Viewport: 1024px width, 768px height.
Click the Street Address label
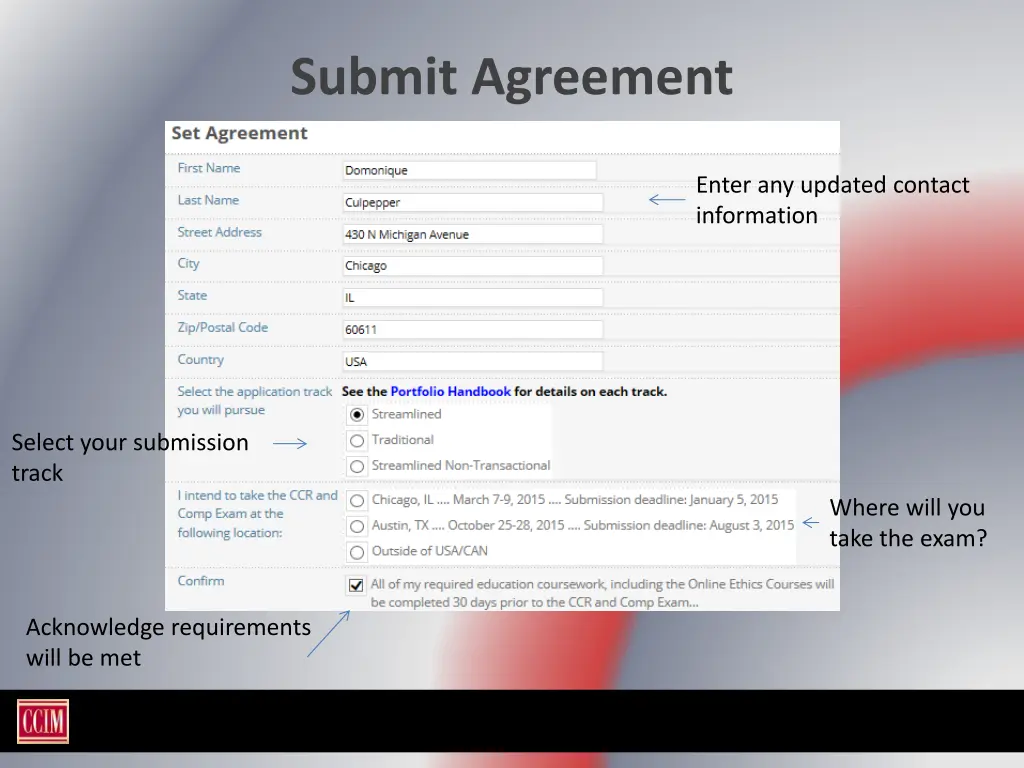[x=219, y=232]
